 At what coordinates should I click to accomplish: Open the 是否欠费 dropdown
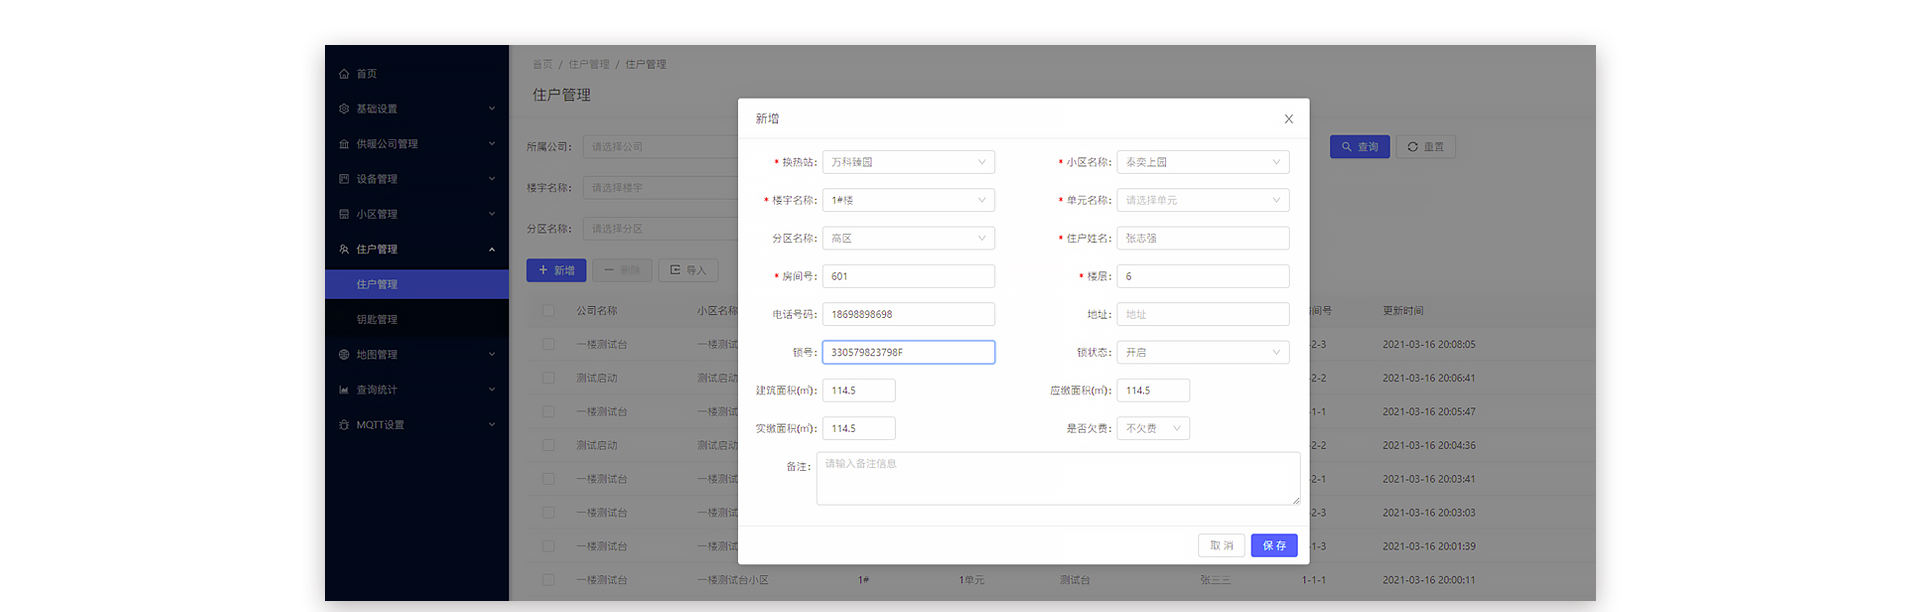click(1153, 428)
